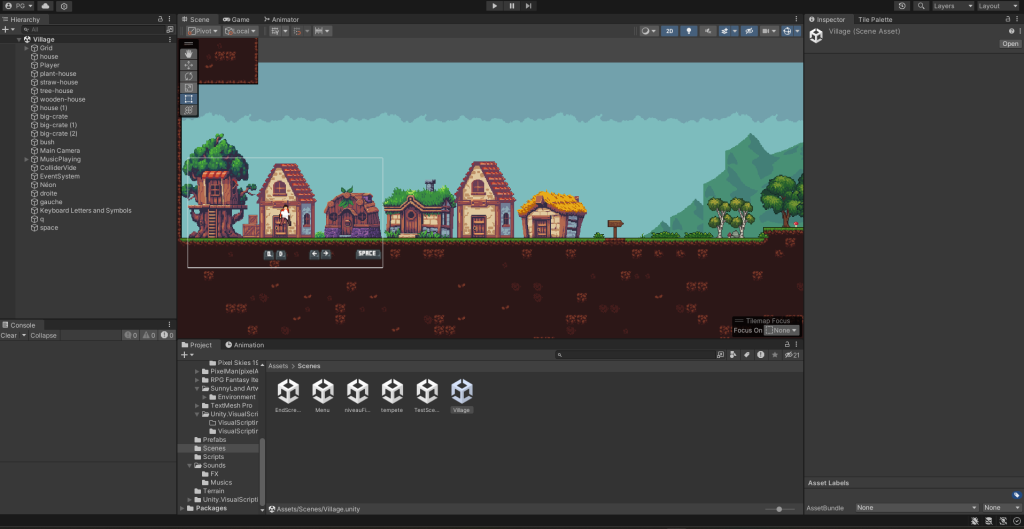Lock the Project panel
Image resolution: width=1024 pixels, height=529 pixels.
(788, 345)
